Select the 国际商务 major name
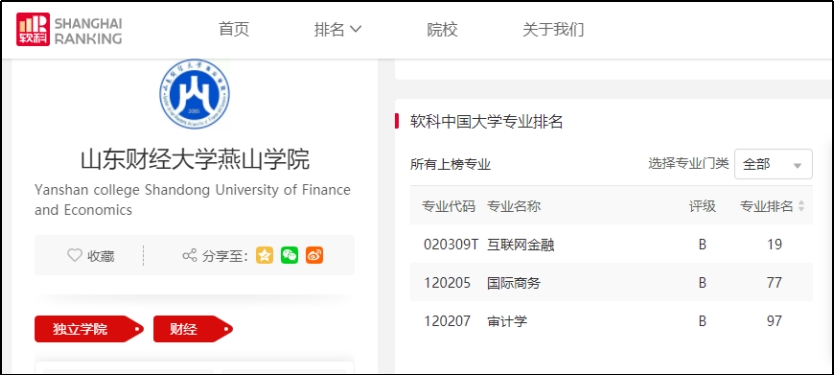 pyautogui.click(x=514, y=283)
